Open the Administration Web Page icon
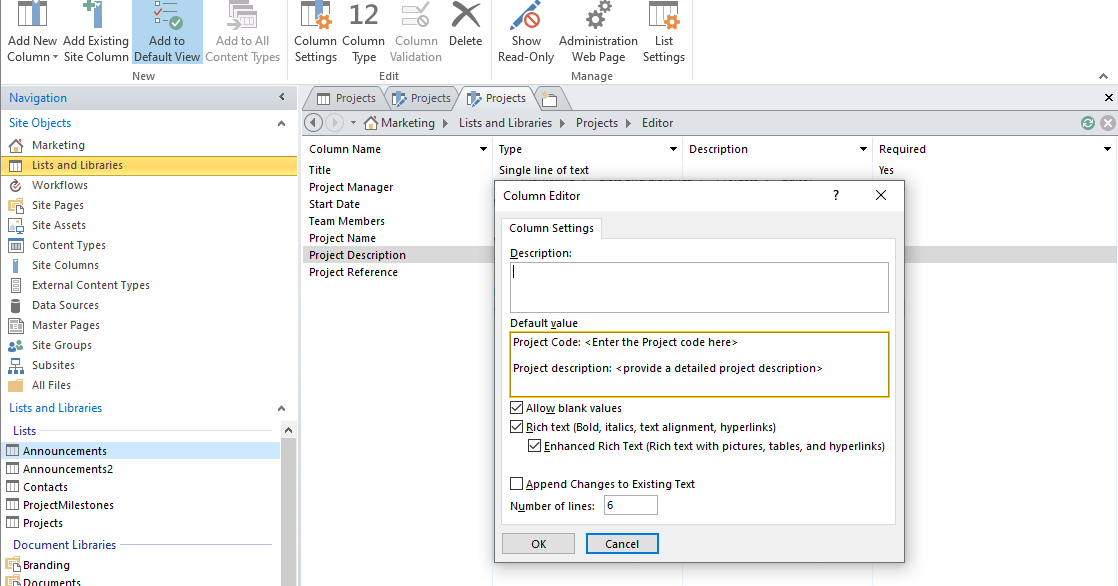The image size is (1118, 586). pos(598,30)
